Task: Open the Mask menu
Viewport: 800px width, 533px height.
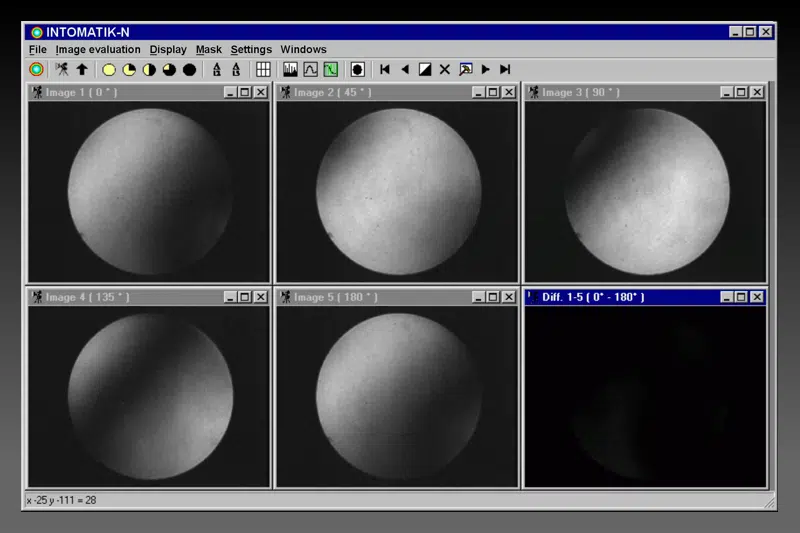Action: pyautogui.click(x=208, y=49)
